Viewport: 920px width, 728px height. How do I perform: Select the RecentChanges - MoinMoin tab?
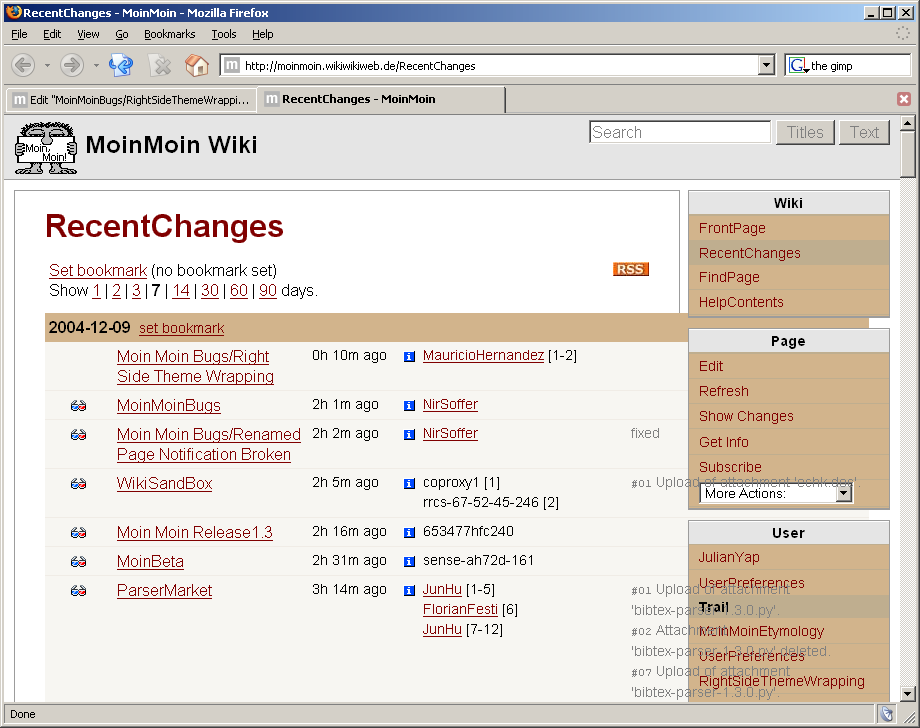381,99
